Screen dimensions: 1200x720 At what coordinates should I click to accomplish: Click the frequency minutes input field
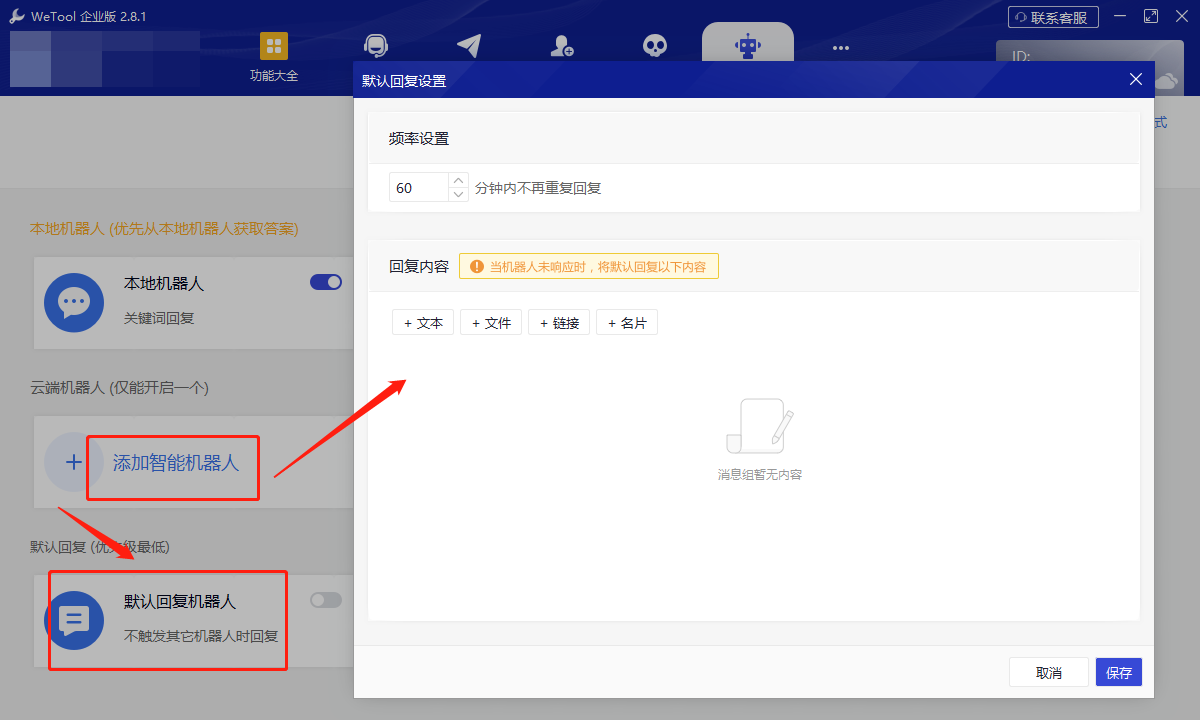point(418,187)
